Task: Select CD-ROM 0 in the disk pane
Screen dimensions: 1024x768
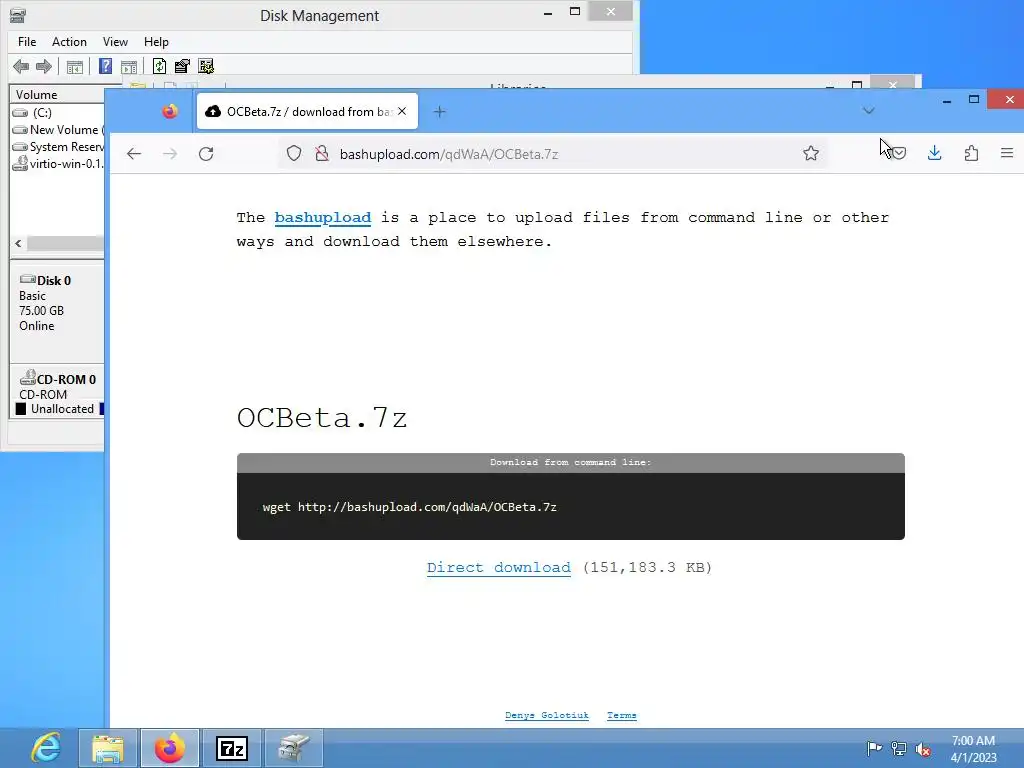Action: [x=57, y=386]
